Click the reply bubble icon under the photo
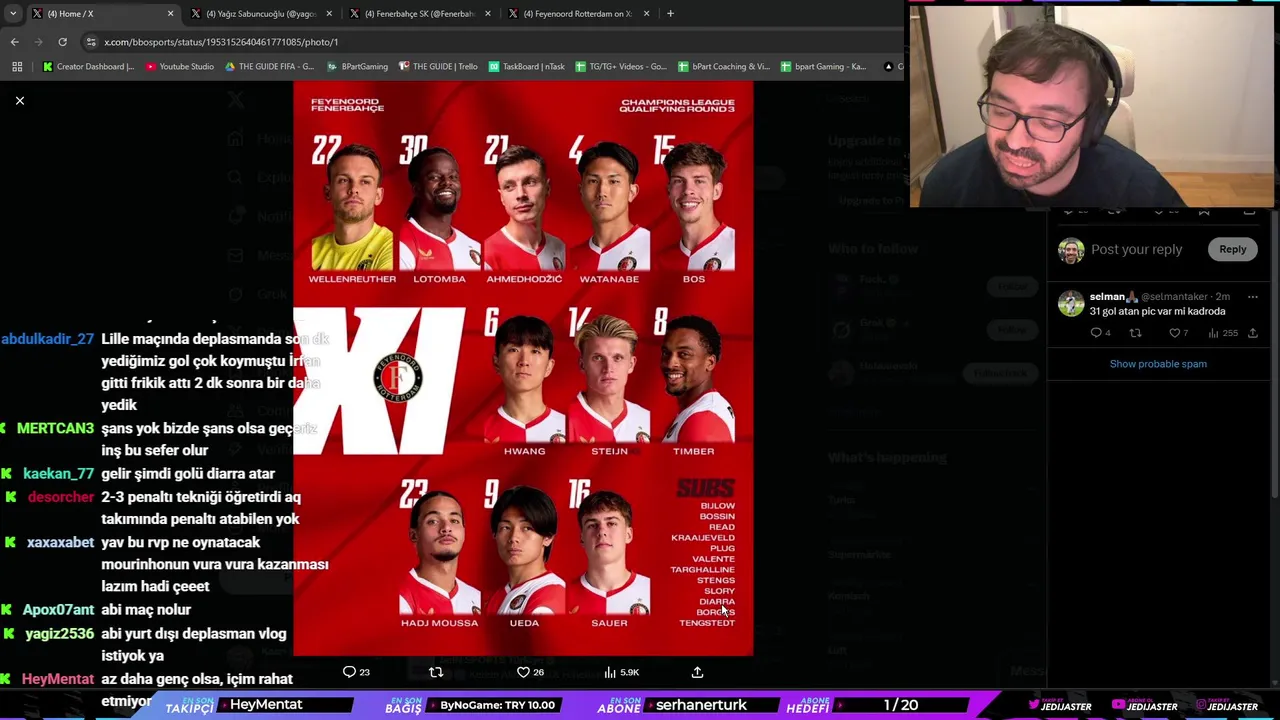The height and width of the screenshot is (720, 1280). pos(349,672)
